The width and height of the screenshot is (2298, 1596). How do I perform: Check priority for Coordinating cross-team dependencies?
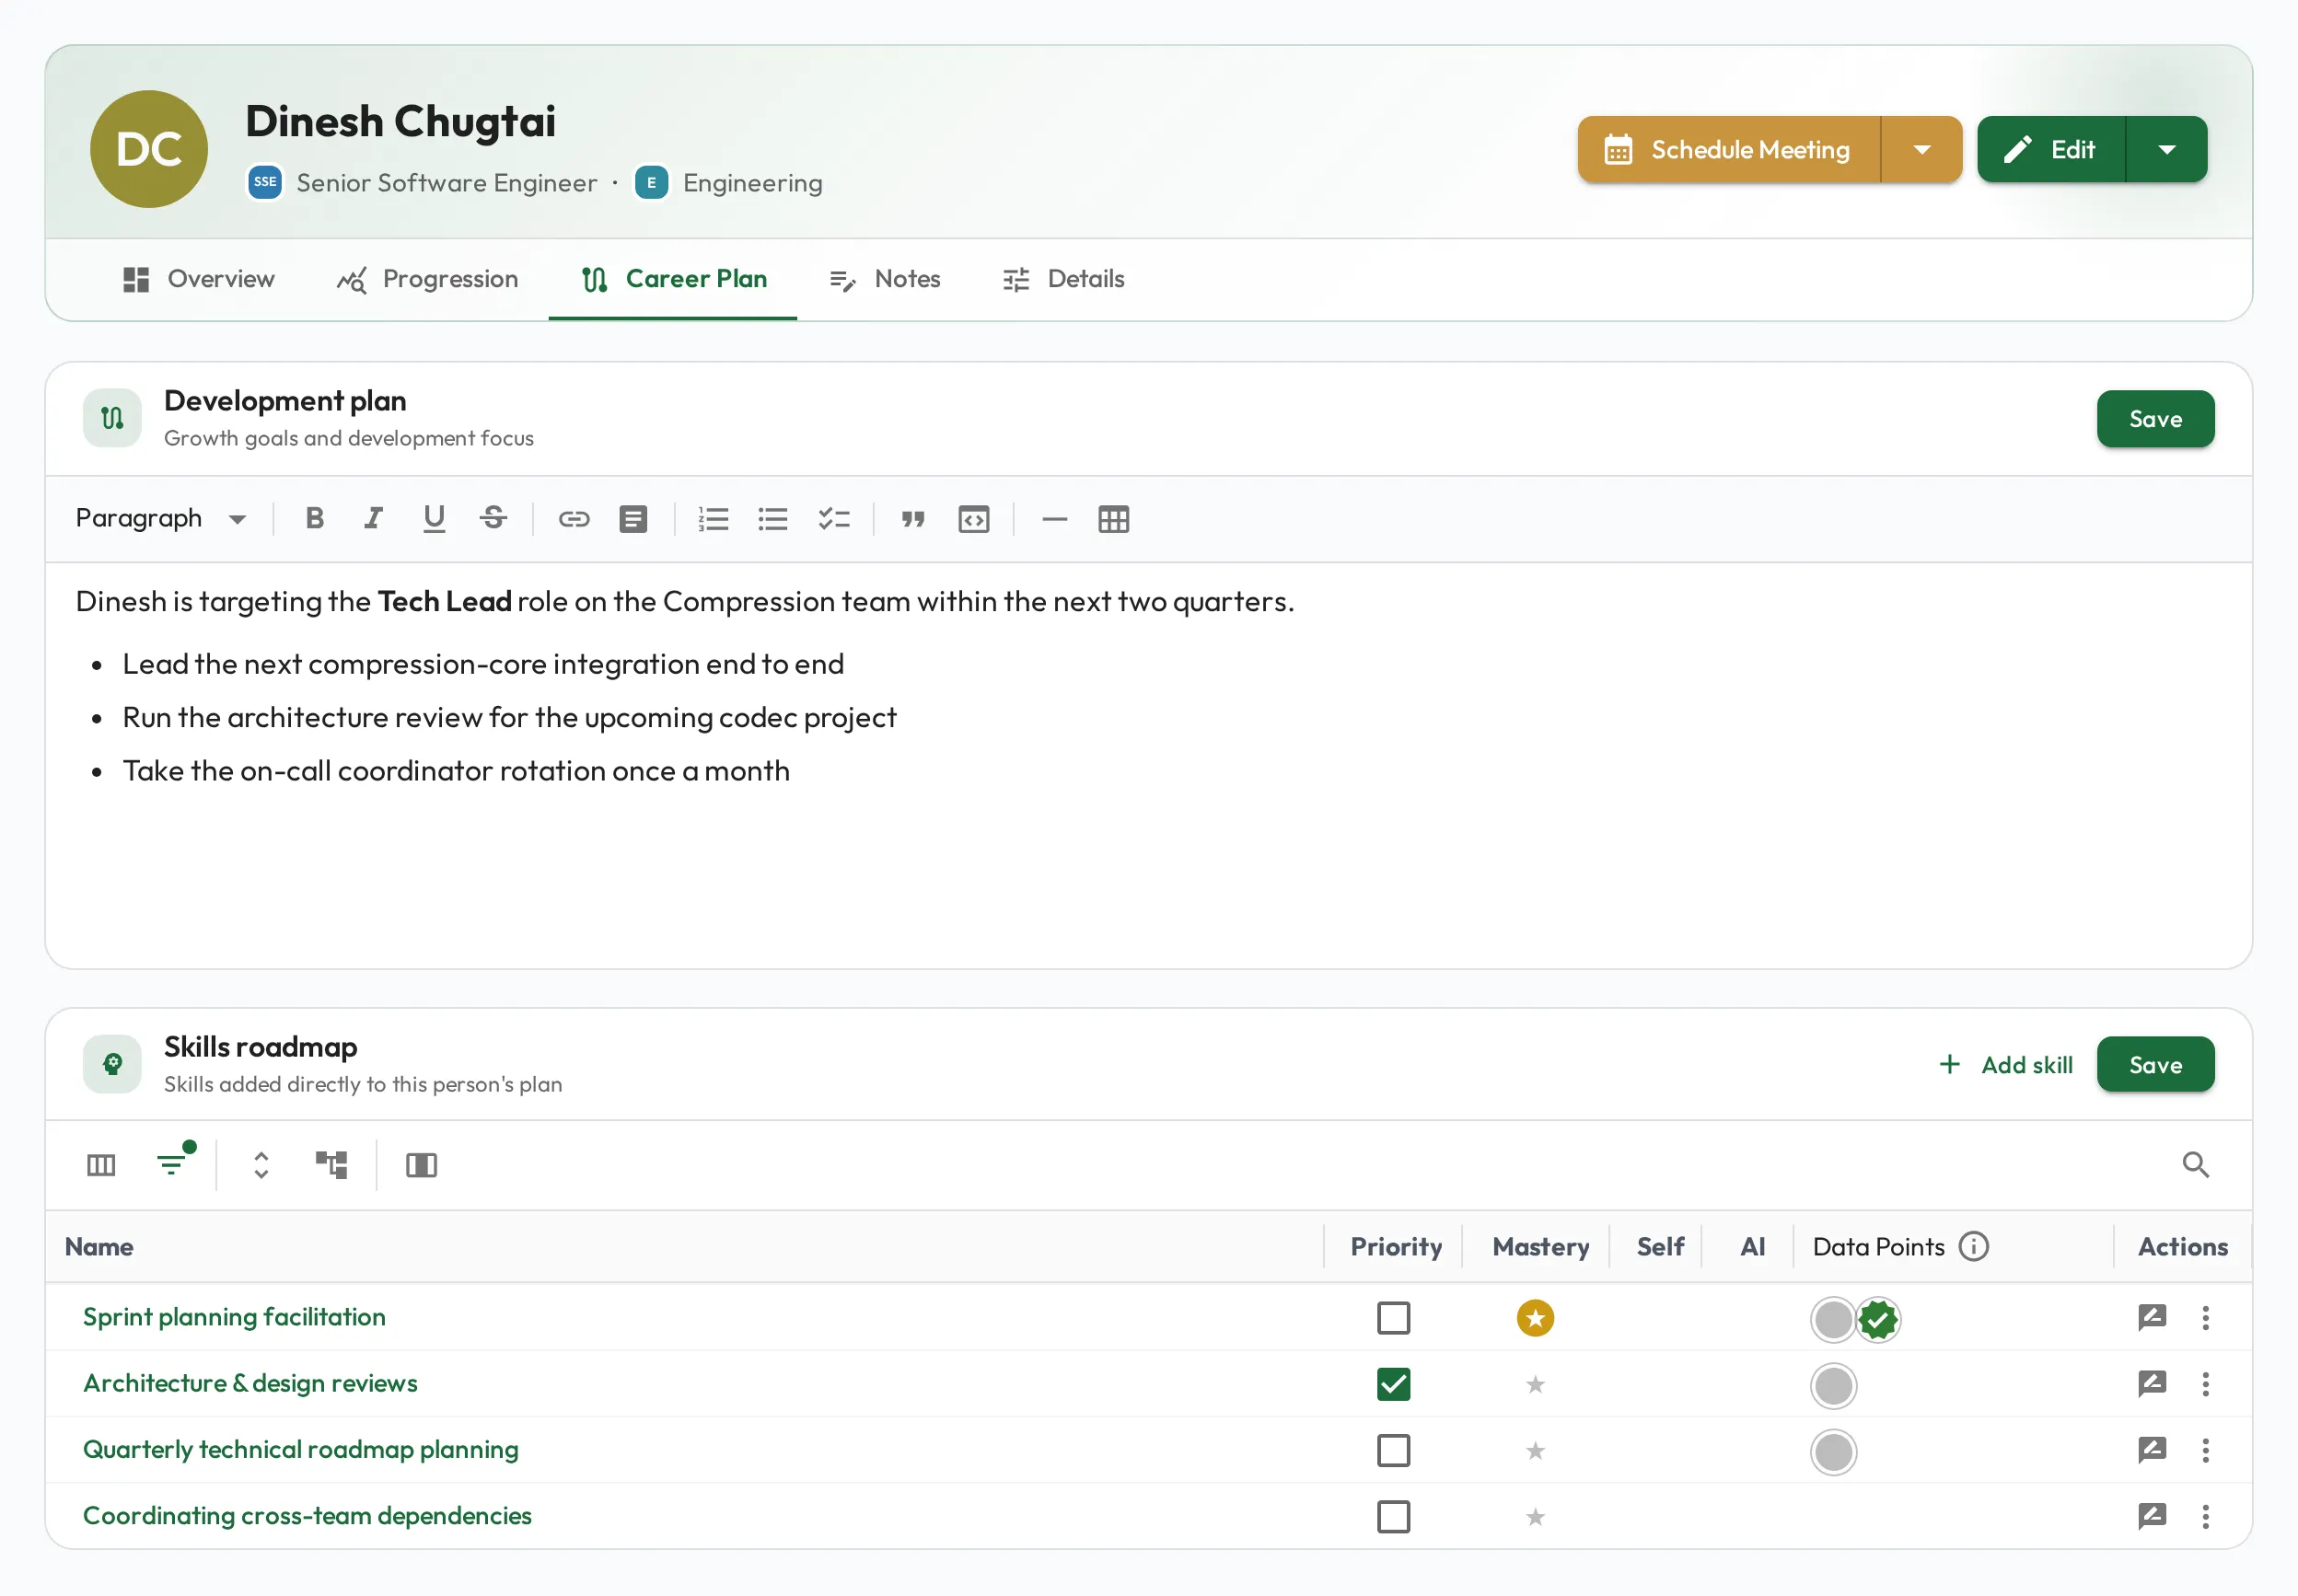pos(1393,1517)
